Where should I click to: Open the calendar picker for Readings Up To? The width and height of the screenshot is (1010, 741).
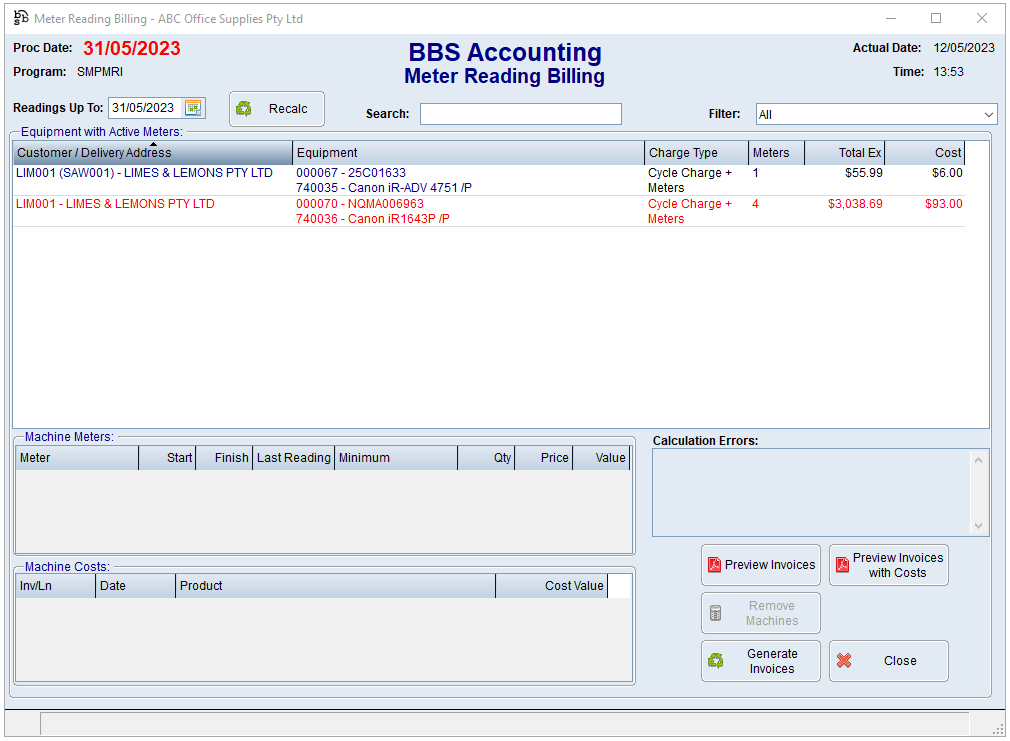193,108
